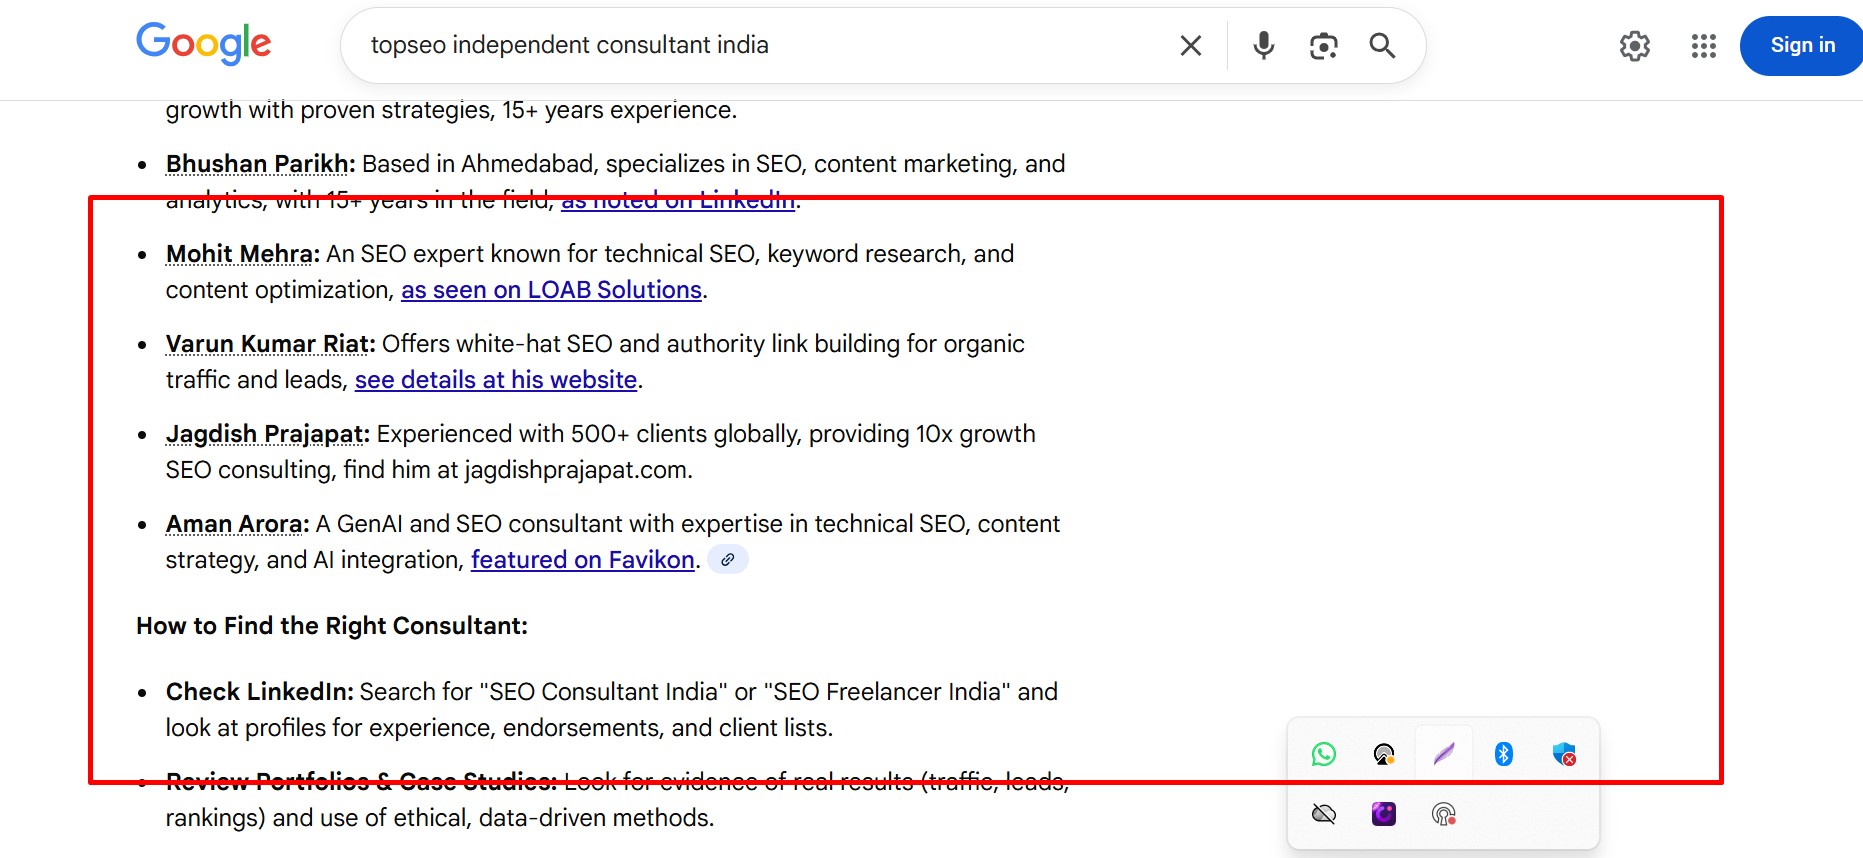Image resolution: width=1863 pixels, height=858 pixels.
Task: Open the Orbot app icon
Action: pyautogui.click(x=1382, y=813)
